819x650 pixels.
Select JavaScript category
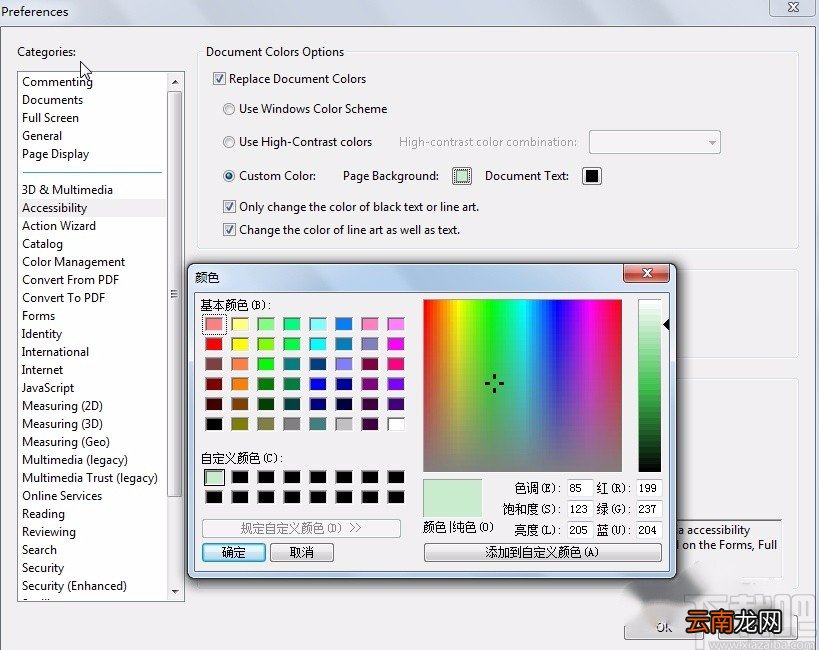[x=48, y=388]
